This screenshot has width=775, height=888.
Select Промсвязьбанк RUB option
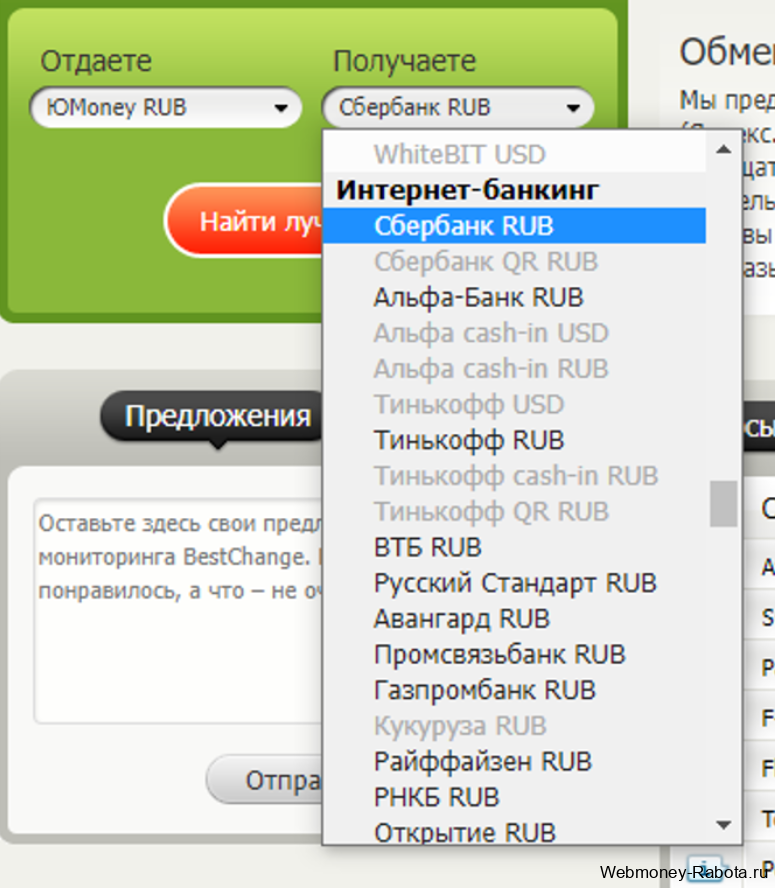coord(514,654)
